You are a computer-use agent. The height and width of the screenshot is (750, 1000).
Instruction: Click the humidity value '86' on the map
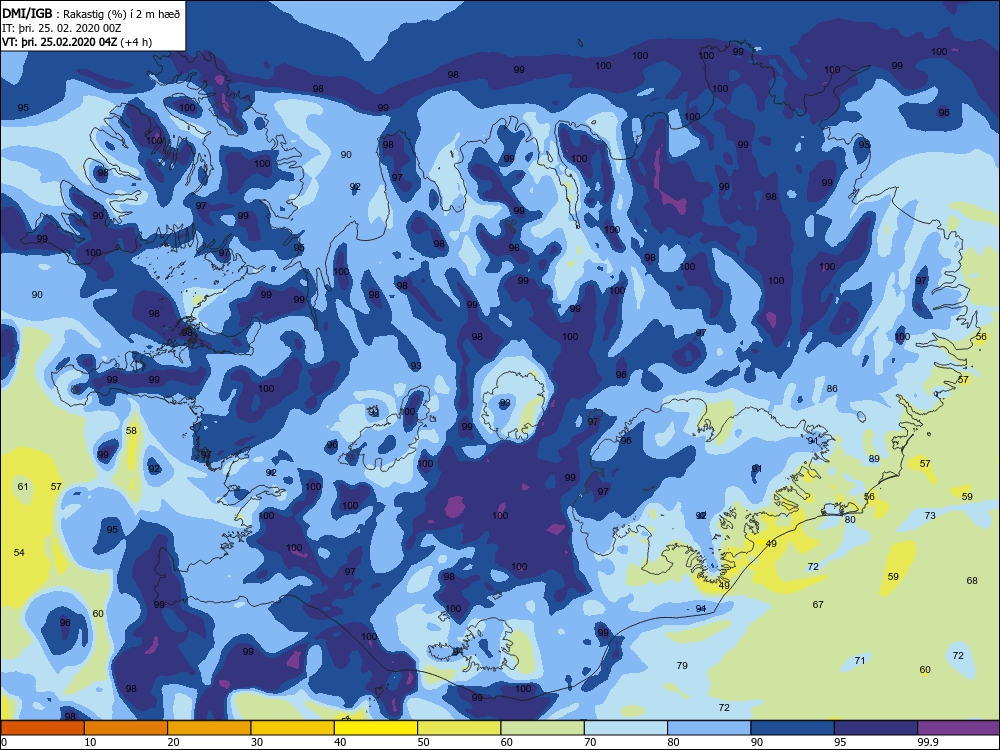coord(832,388)
